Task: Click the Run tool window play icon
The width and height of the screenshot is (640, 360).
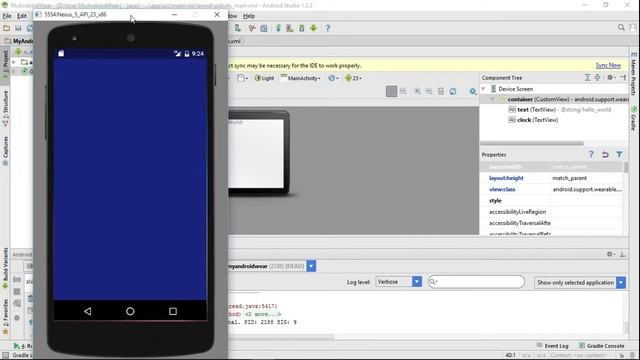Action: click(17, 346)
